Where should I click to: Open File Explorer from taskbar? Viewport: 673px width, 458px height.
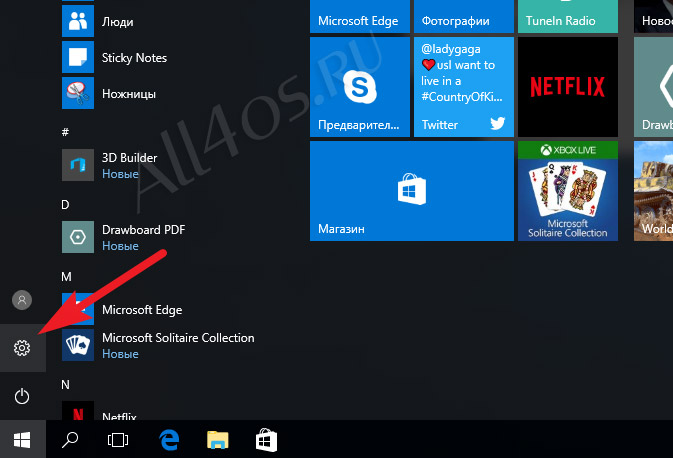point(218,440)
